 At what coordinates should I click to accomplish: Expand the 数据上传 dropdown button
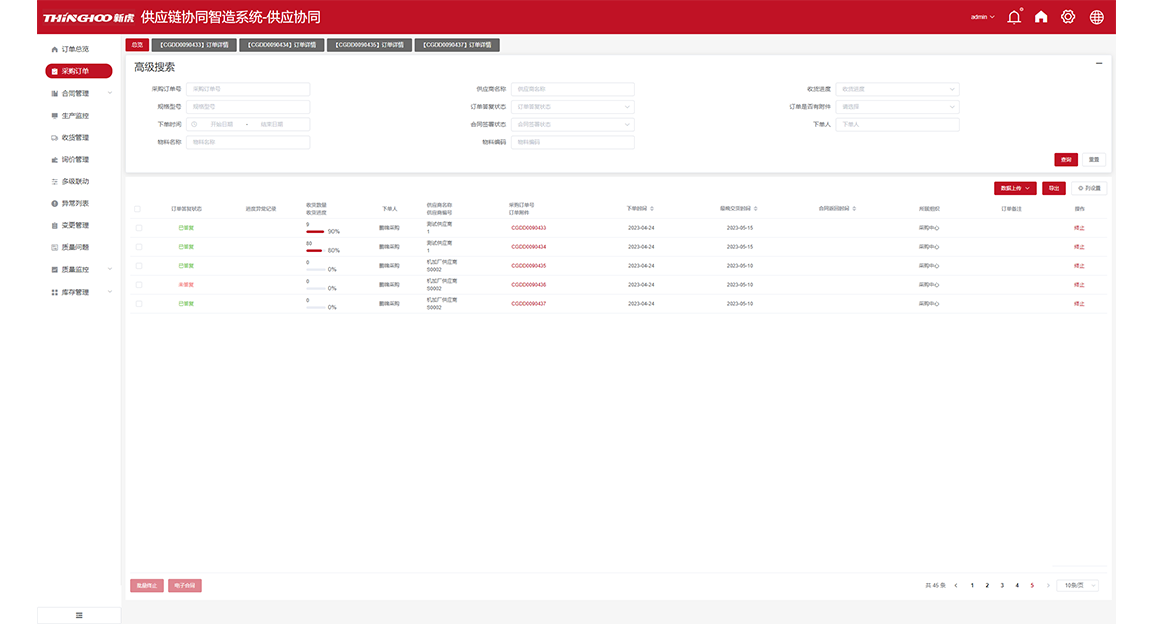(1014, 188)
